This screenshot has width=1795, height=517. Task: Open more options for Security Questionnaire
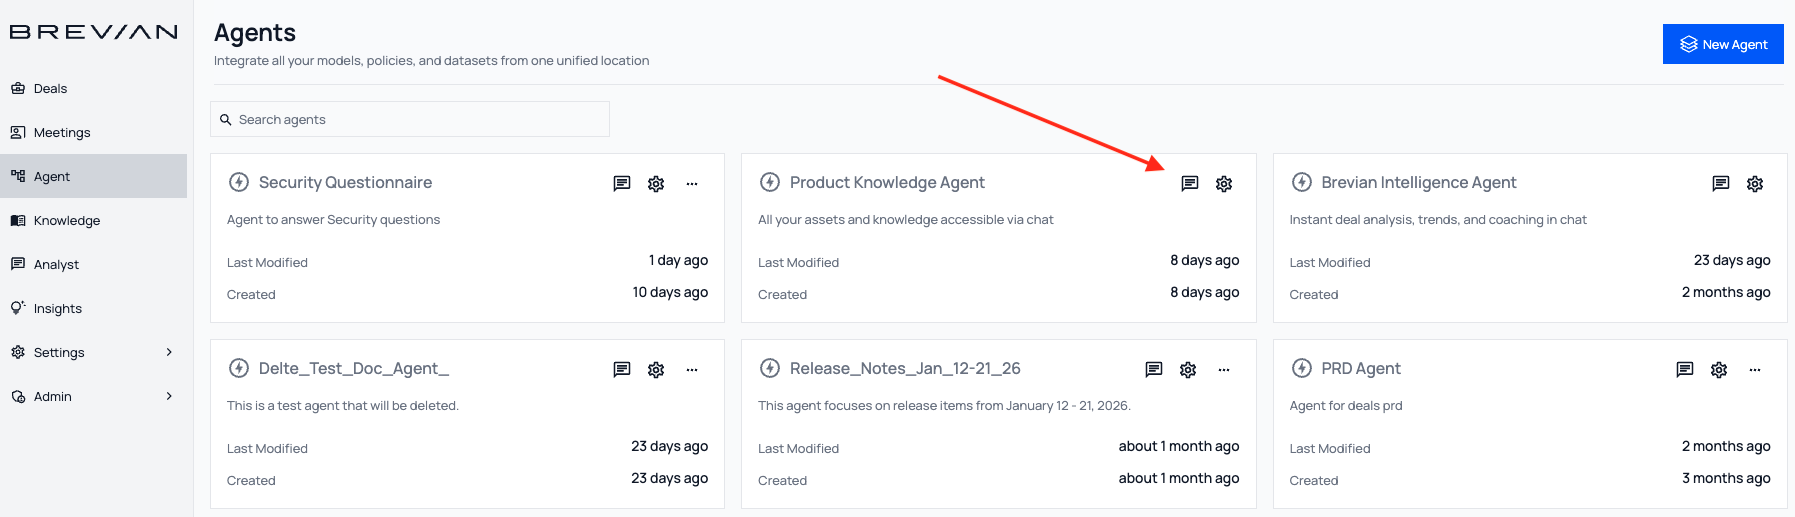click(692, 183)
